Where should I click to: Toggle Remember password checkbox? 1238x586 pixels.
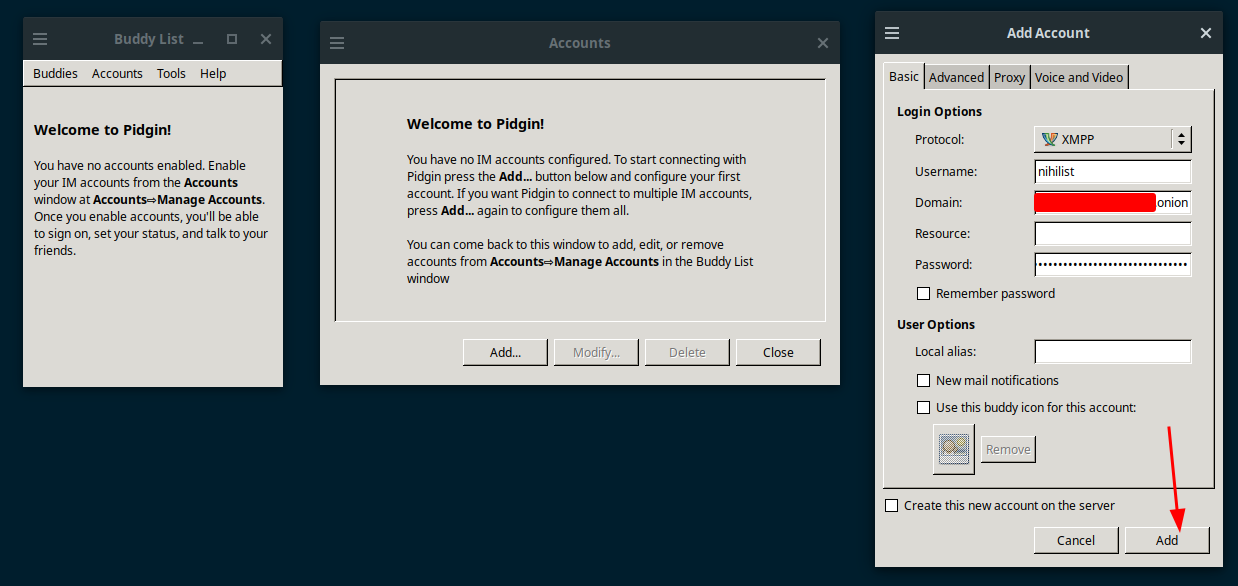[x=924, y=293]
